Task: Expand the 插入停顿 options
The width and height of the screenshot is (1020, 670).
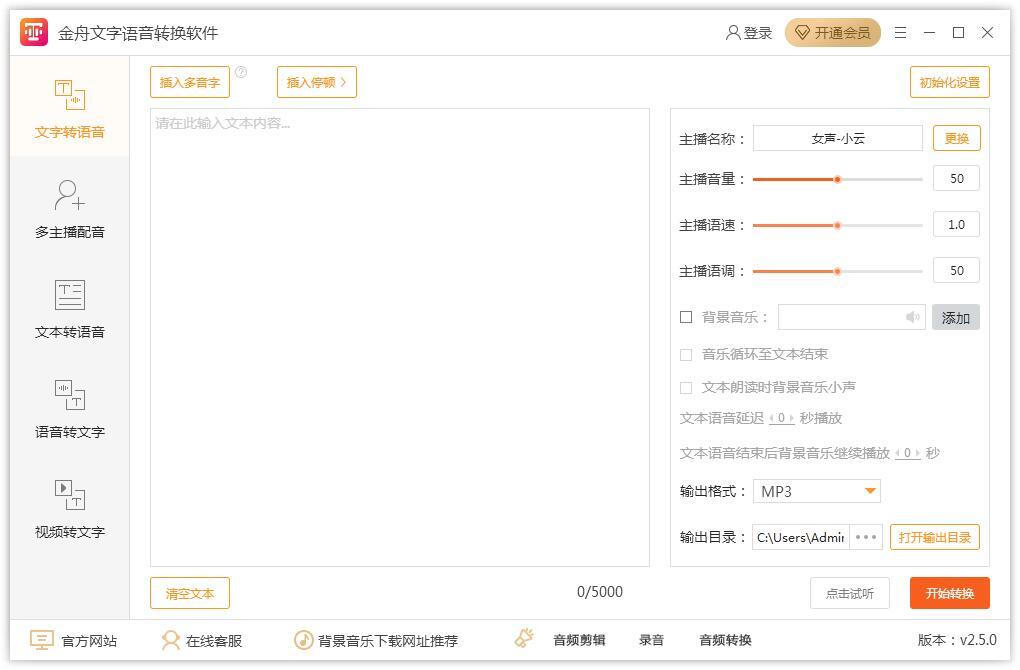Action: [317, 82]
